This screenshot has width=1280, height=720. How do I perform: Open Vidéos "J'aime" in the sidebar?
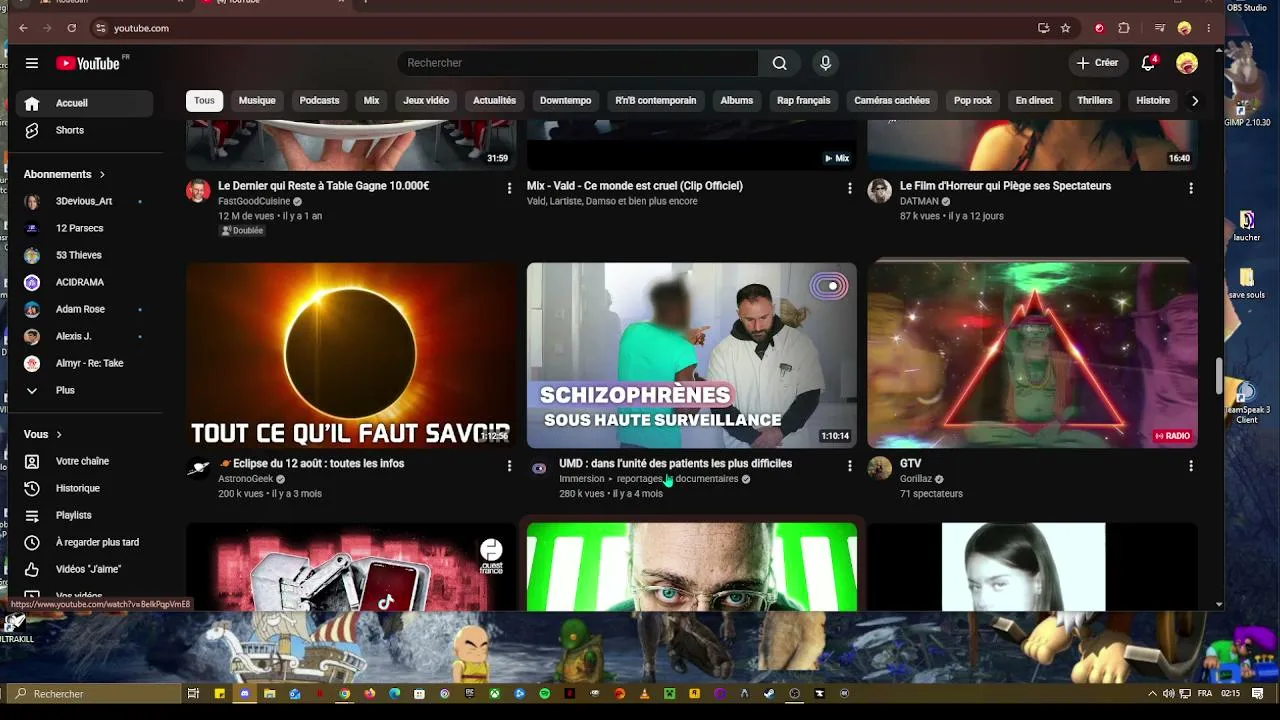[85, 569]
